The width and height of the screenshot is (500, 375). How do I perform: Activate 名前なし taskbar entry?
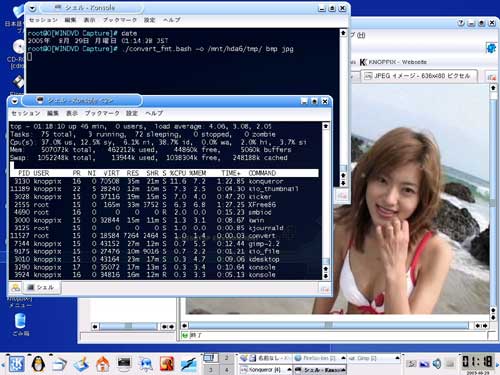coord(266,358)
